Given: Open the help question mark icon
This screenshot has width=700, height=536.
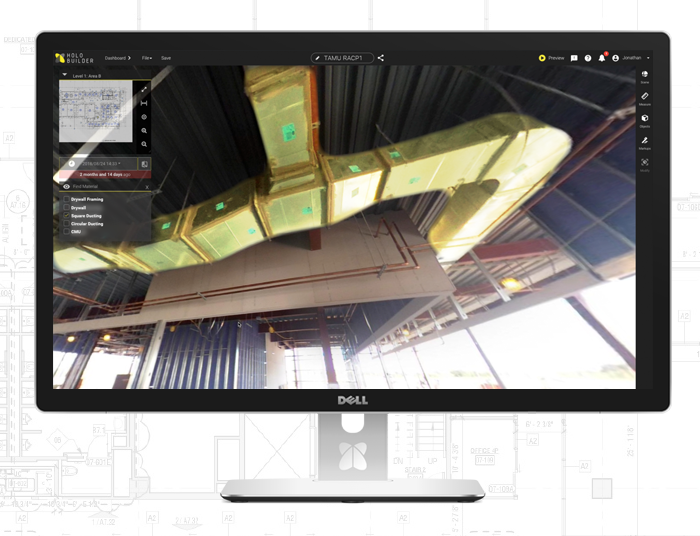Looking at the screenshot, I should (x=588, y=58).
